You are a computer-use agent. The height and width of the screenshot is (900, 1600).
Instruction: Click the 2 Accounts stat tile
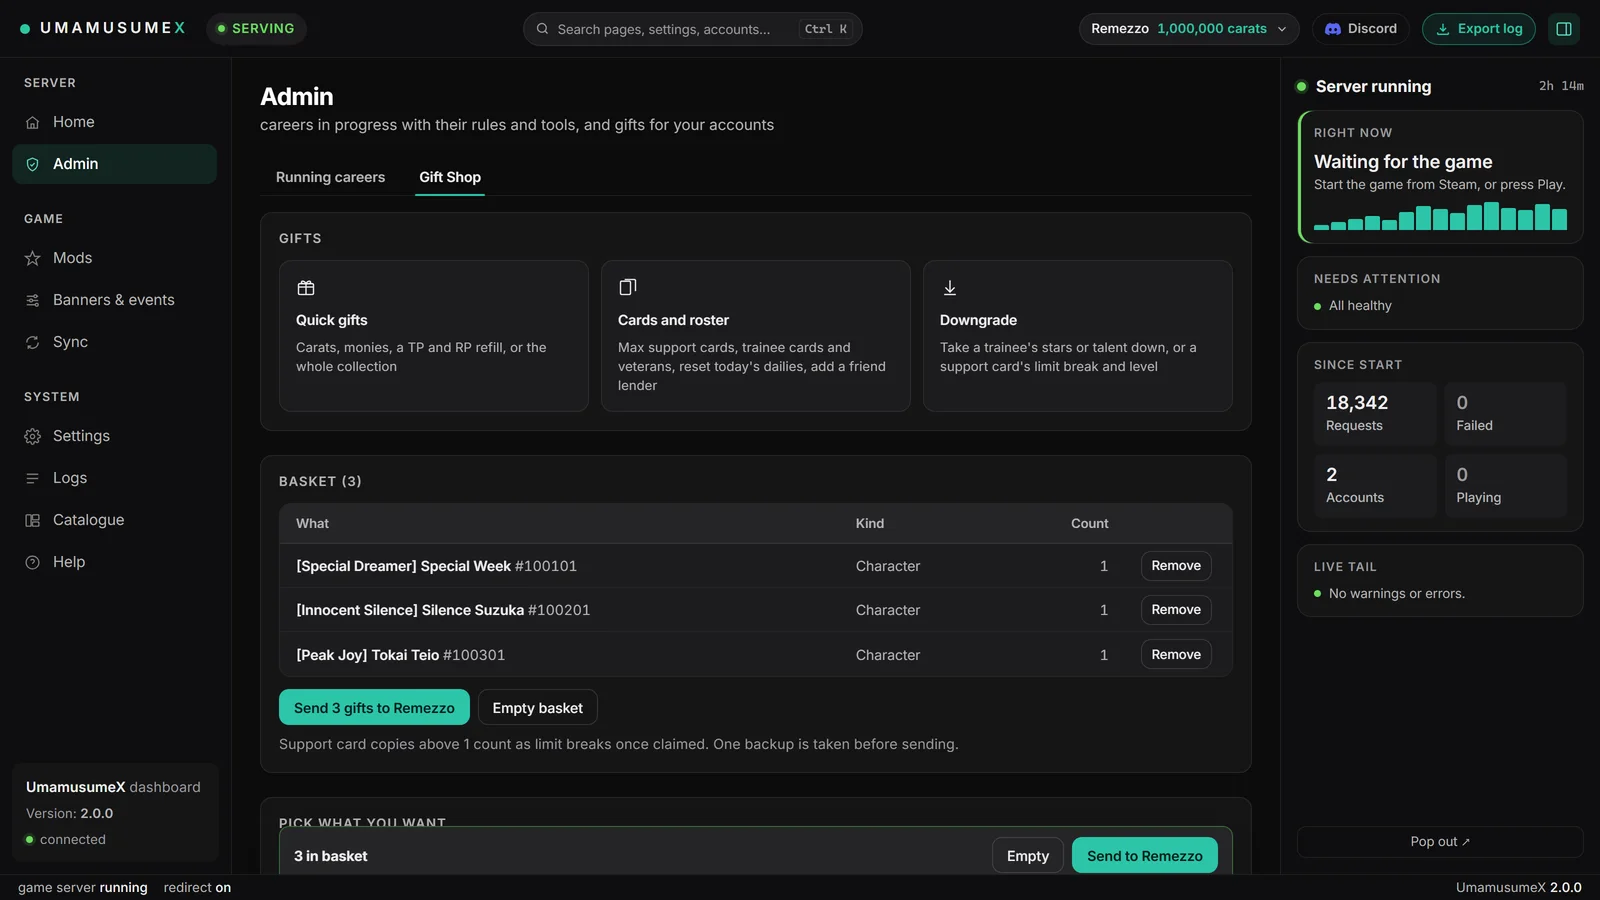[1375, 485]
